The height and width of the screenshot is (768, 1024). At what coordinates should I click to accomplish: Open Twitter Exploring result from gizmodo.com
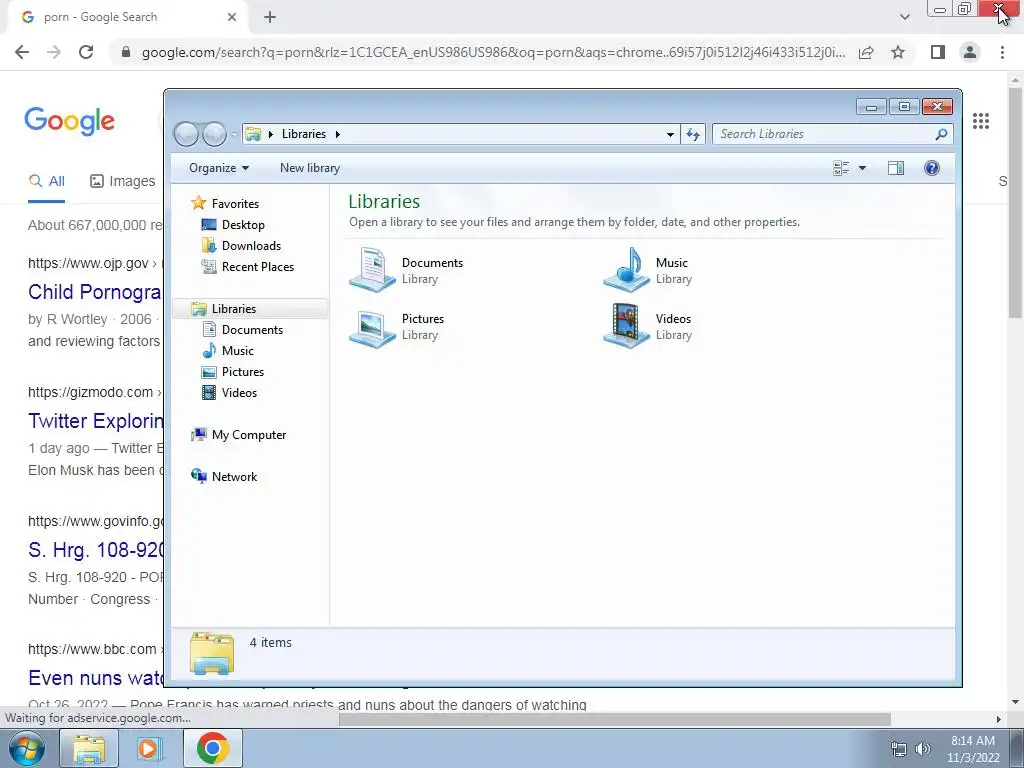tap(95, 421)
